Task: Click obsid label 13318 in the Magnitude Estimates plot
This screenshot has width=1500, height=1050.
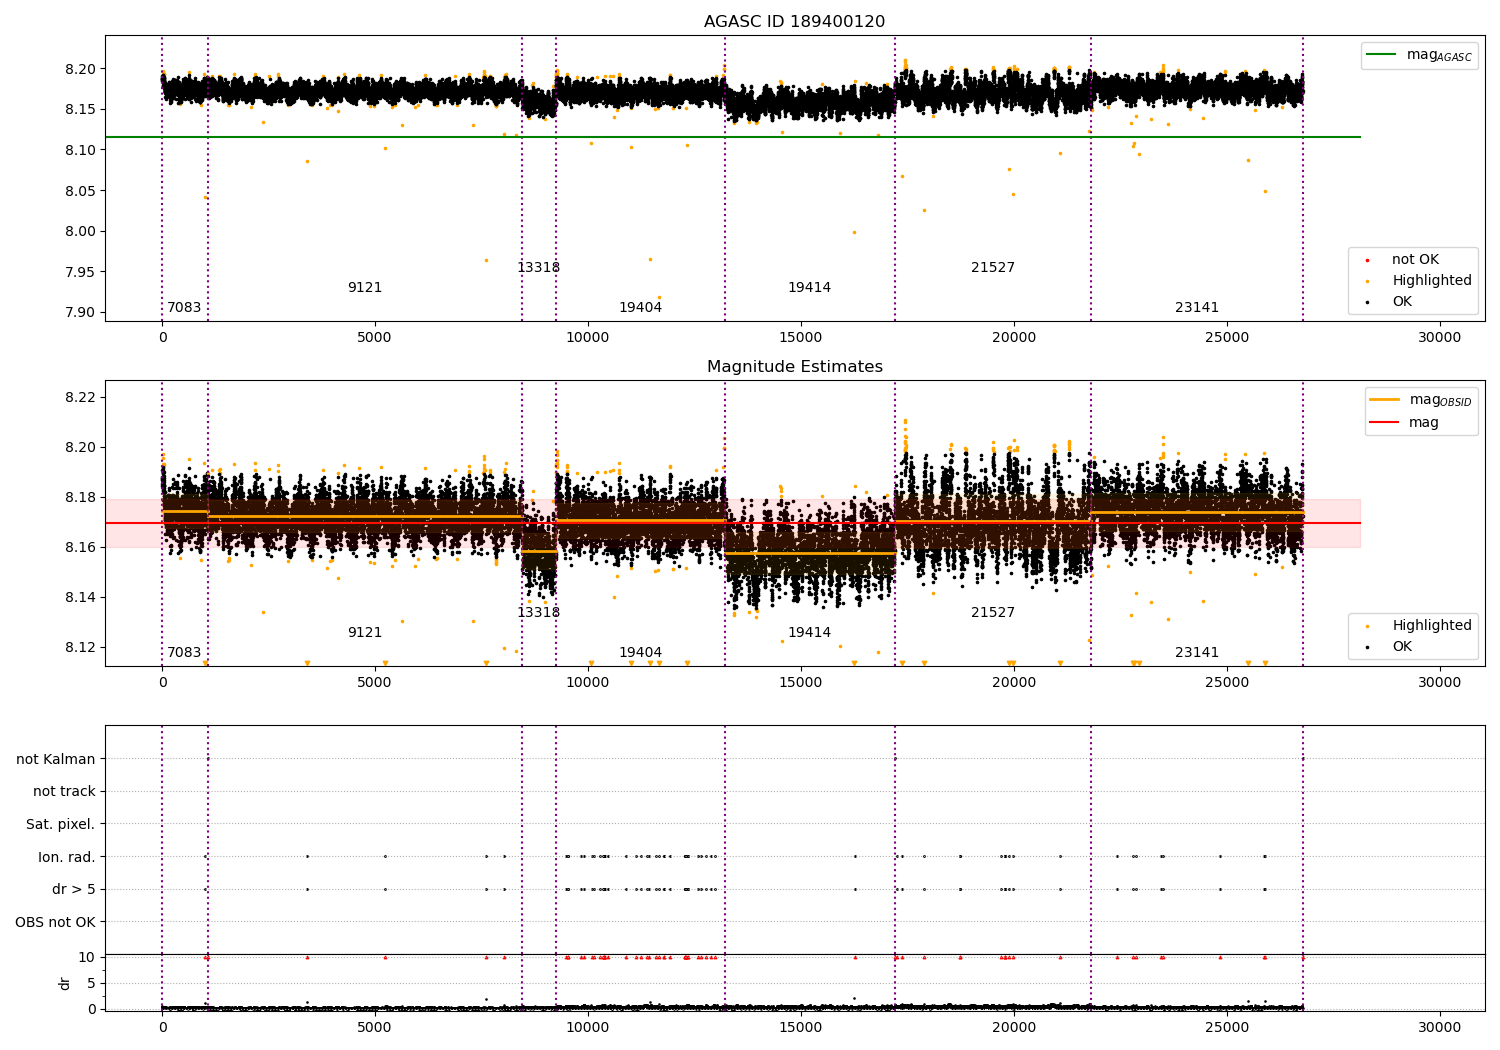Action: [538, 612]
